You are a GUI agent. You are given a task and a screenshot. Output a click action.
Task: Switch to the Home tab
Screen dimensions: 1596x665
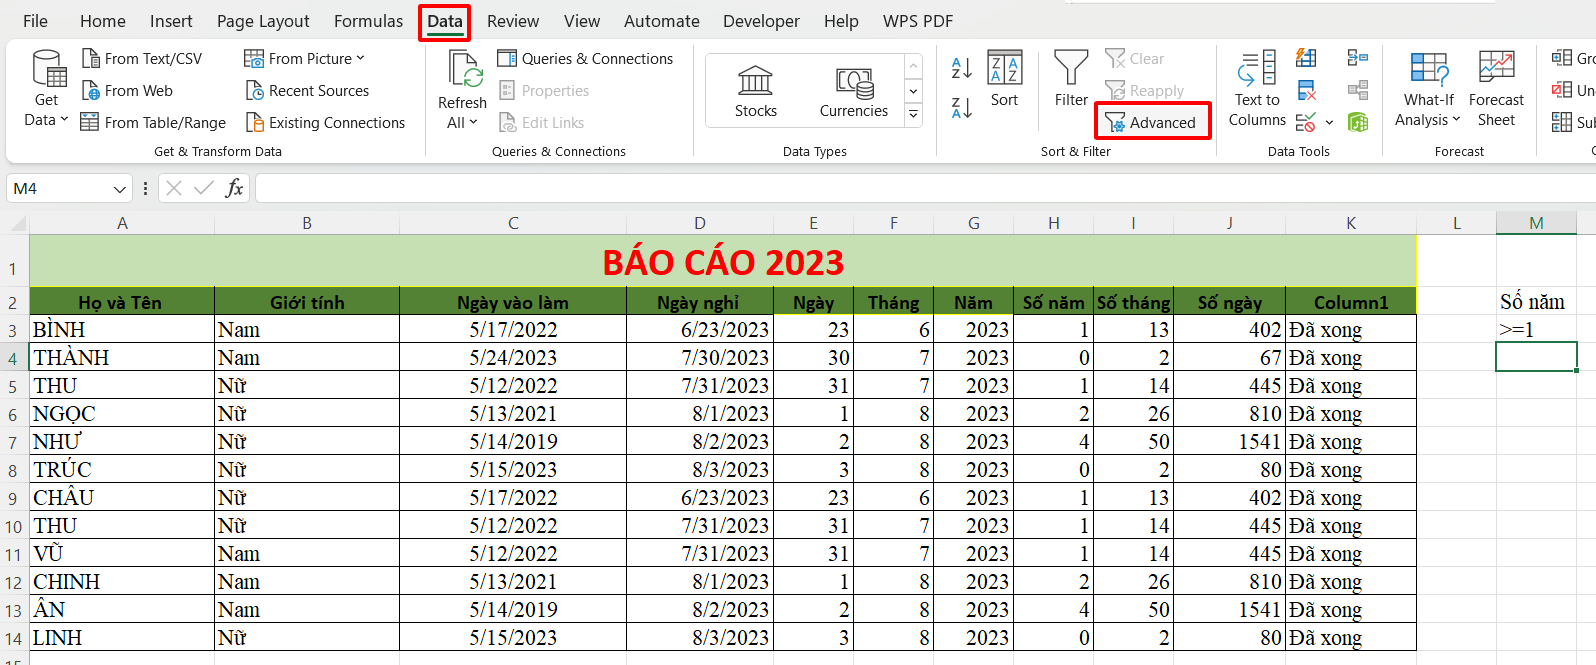pyautogui.click(x=103, y=21)
